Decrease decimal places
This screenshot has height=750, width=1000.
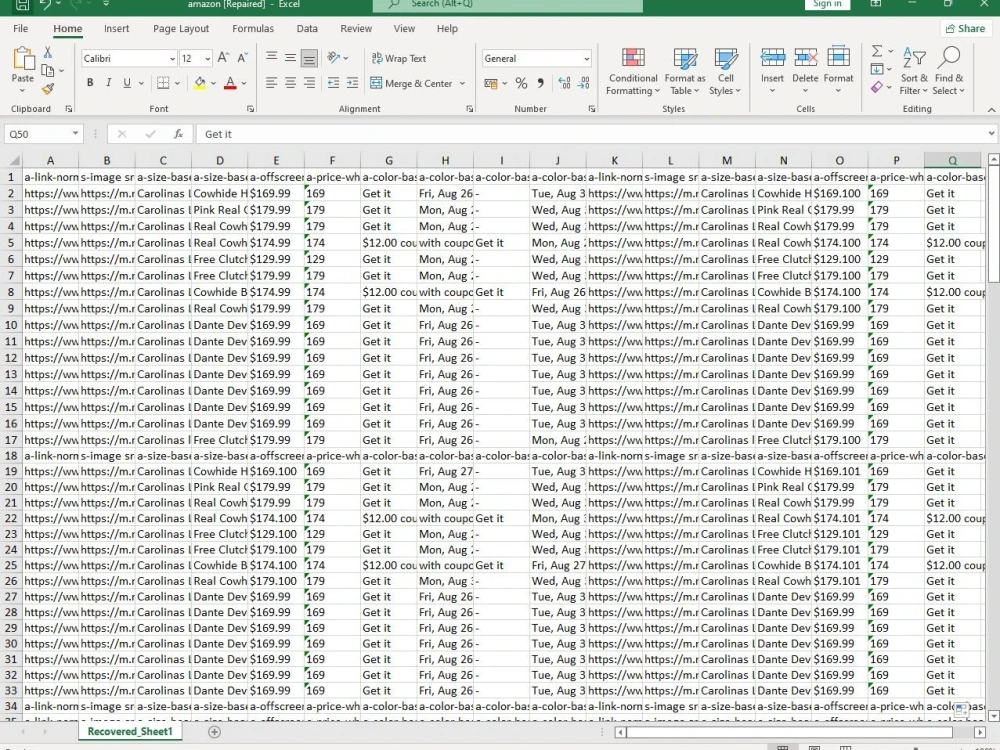click(584, 84)
